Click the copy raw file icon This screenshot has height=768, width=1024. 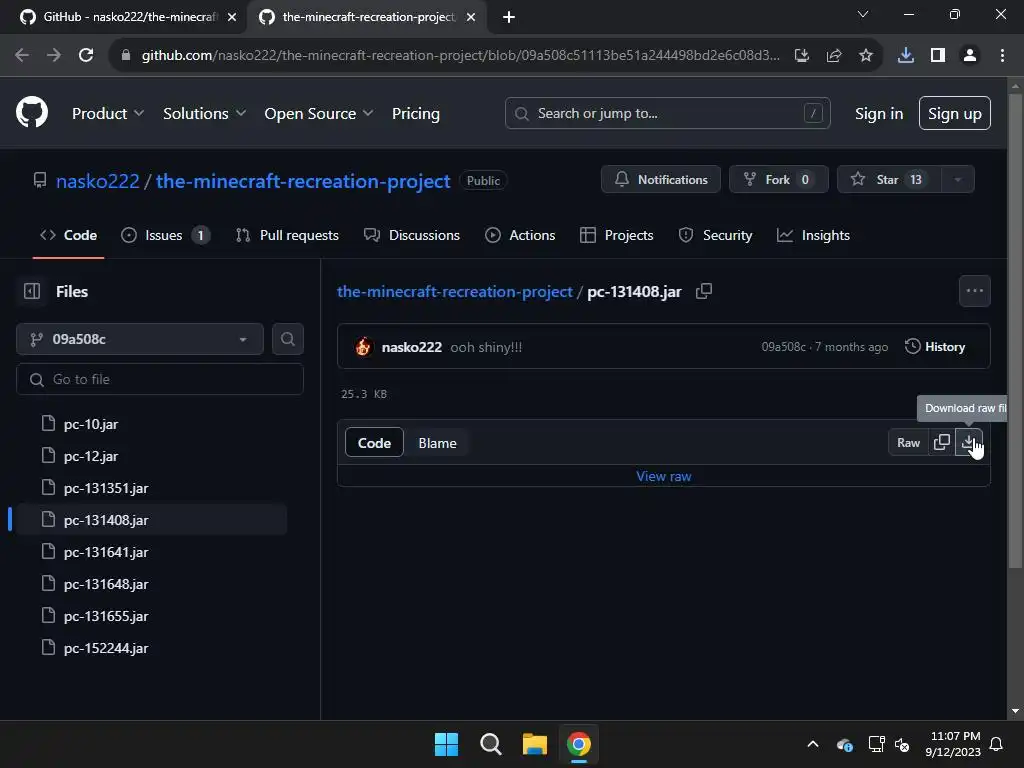tap(942, 442)
